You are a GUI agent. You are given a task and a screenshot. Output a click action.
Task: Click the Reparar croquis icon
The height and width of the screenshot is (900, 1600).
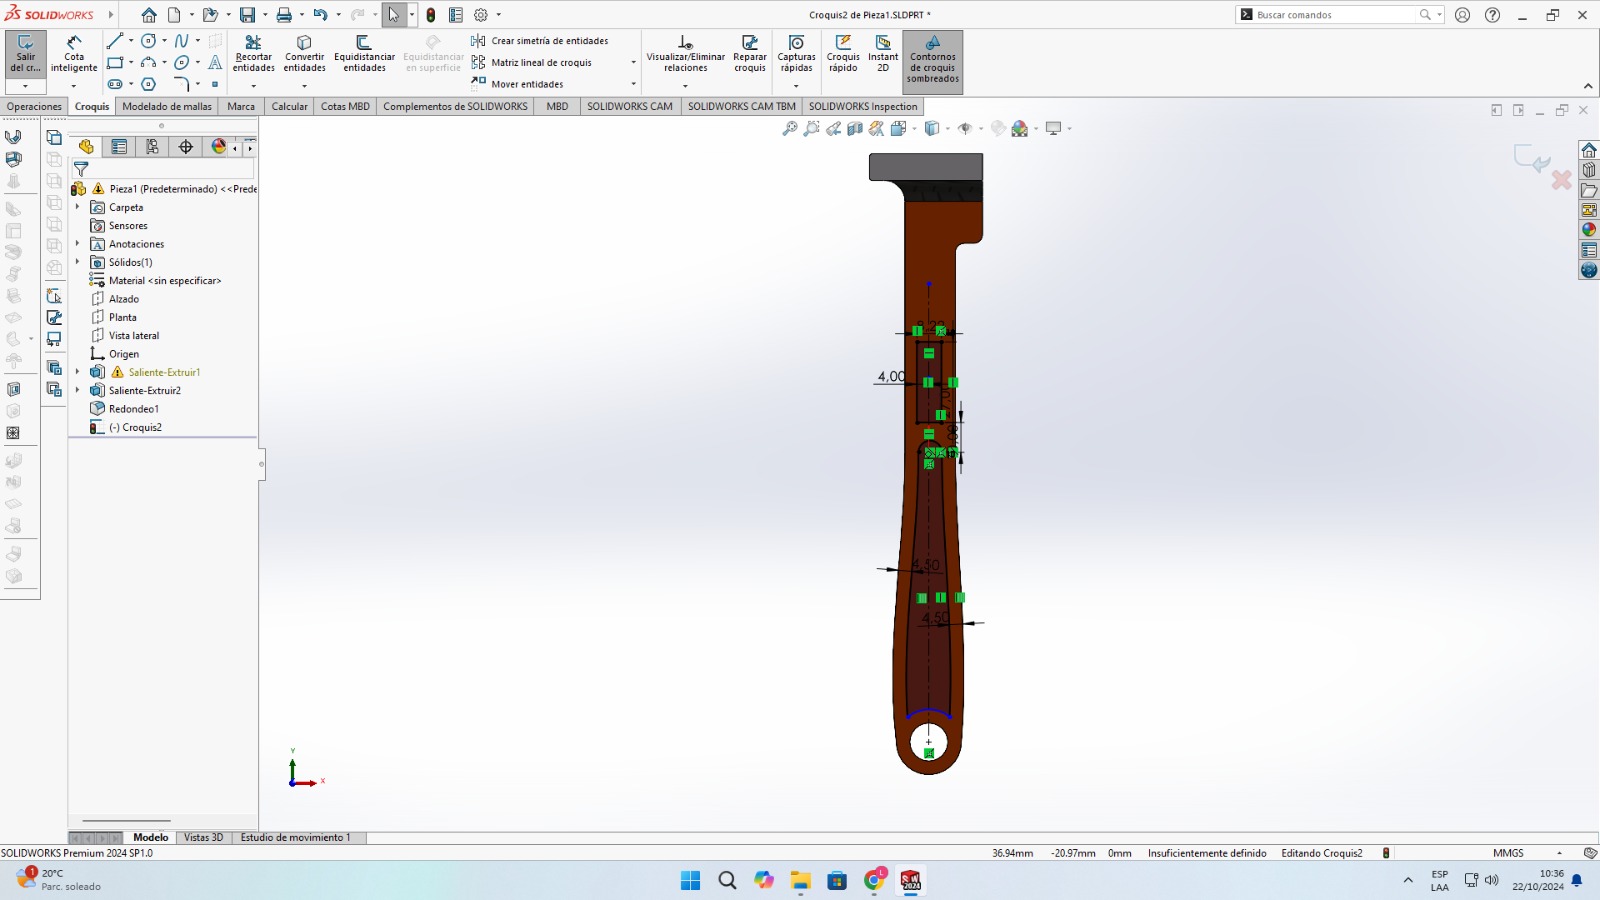[749, 55]
